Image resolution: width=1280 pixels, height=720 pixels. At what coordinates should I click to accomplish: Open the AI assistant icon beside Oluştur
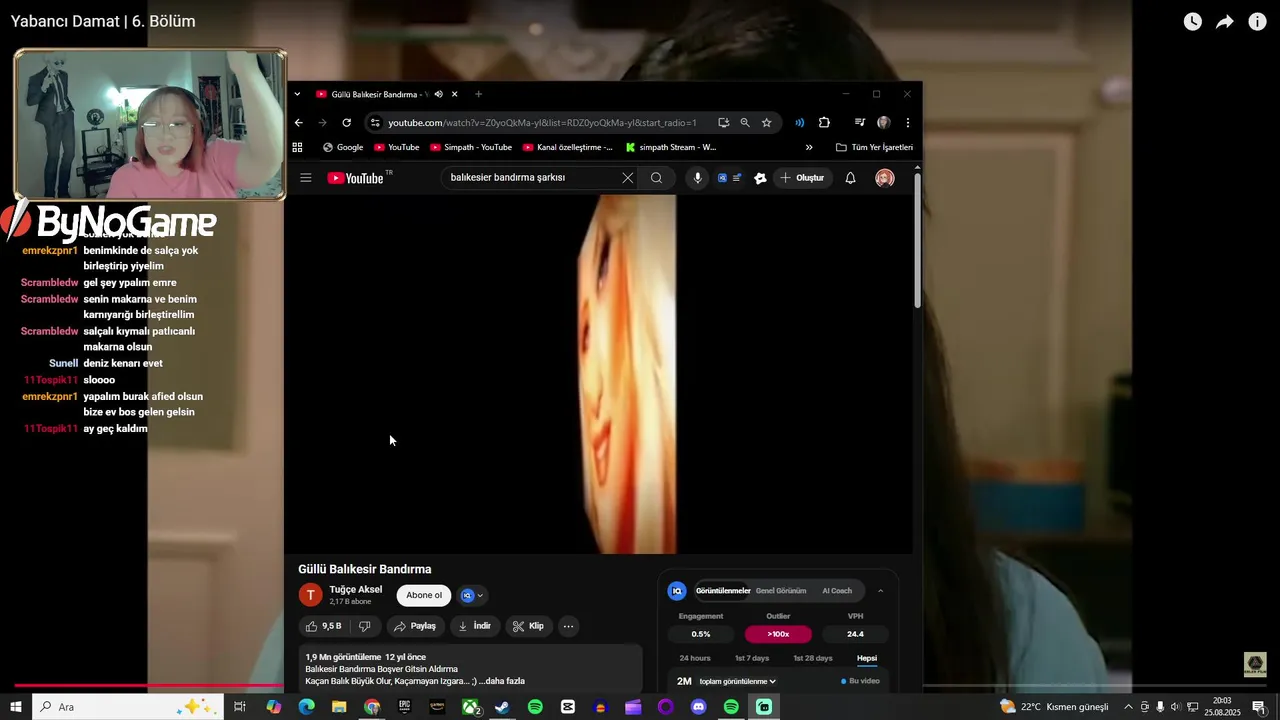click(x=760, y=178)
